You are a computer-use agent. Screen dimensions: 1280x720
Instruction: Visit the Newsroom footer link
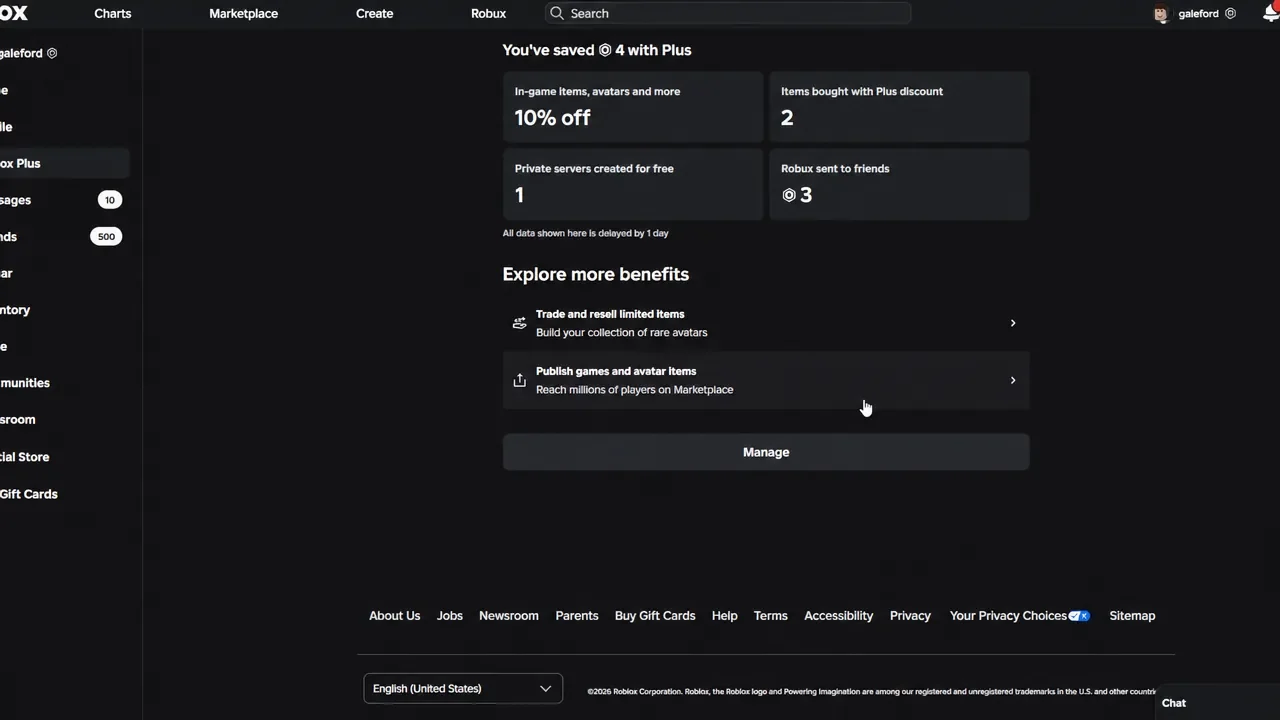509,616
